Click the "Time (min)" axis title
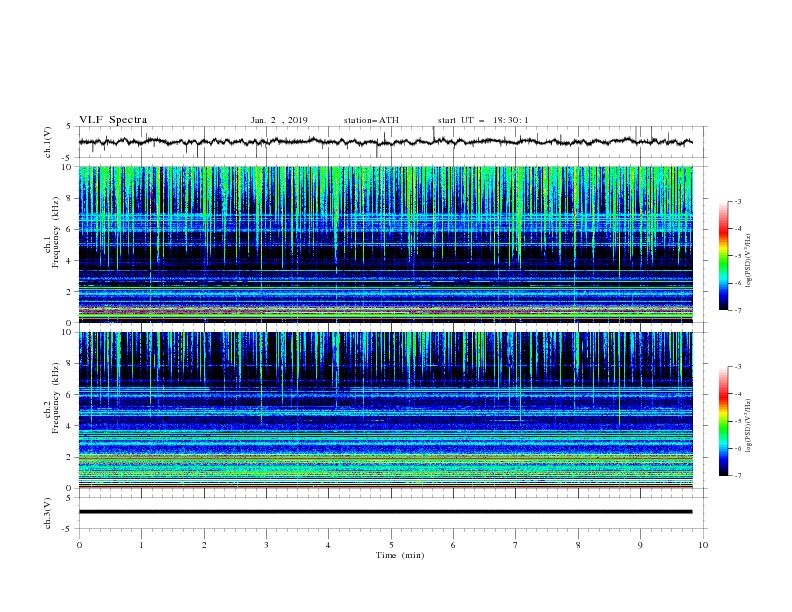 pos(400,555)
